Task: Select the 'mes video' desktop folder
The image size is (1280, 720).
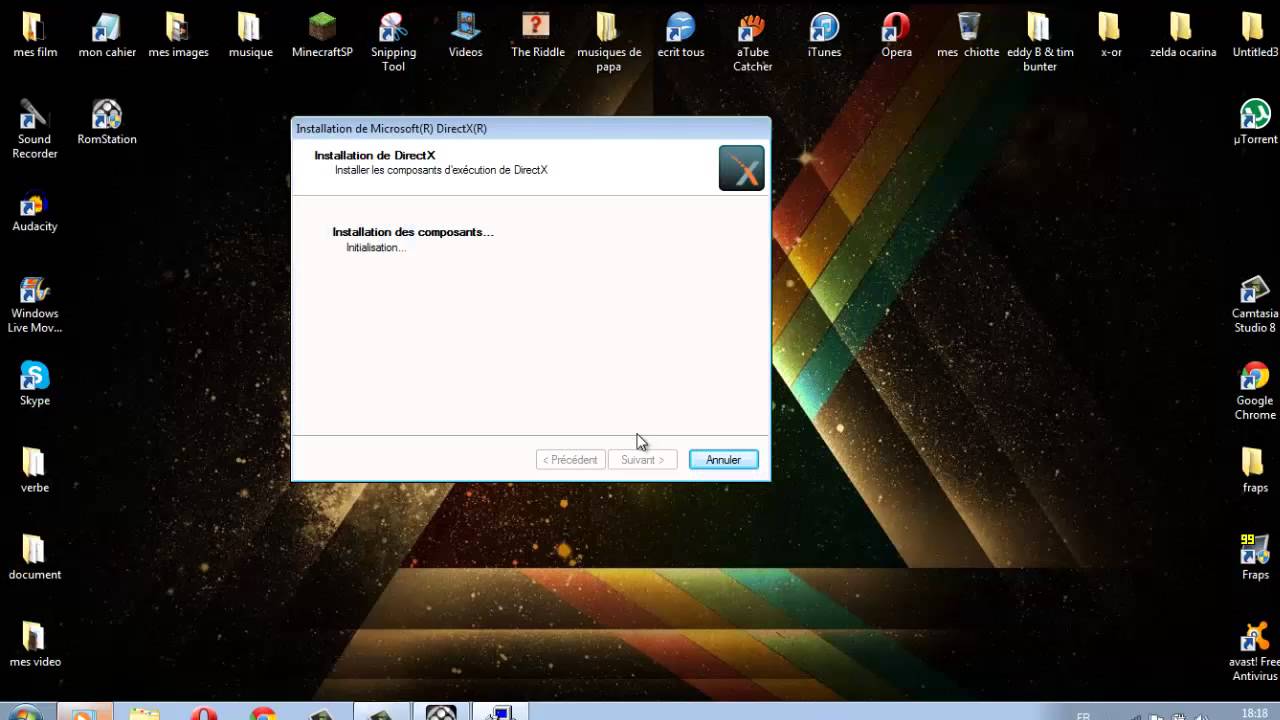Action: (x=35, y=643)
